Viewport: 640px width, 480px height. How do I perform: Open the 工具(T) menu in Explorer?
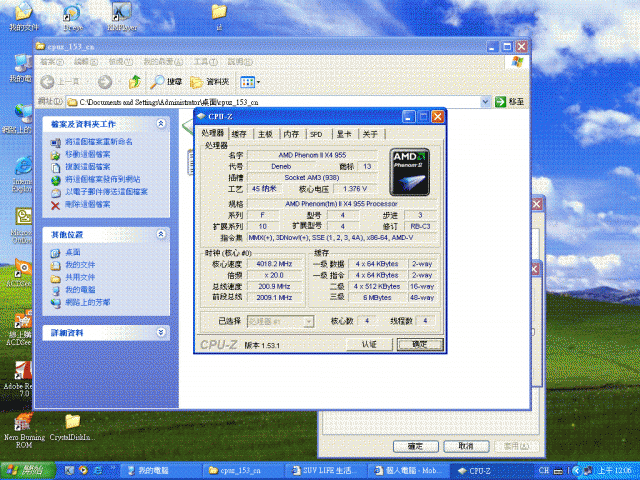[x=205, y=62]
